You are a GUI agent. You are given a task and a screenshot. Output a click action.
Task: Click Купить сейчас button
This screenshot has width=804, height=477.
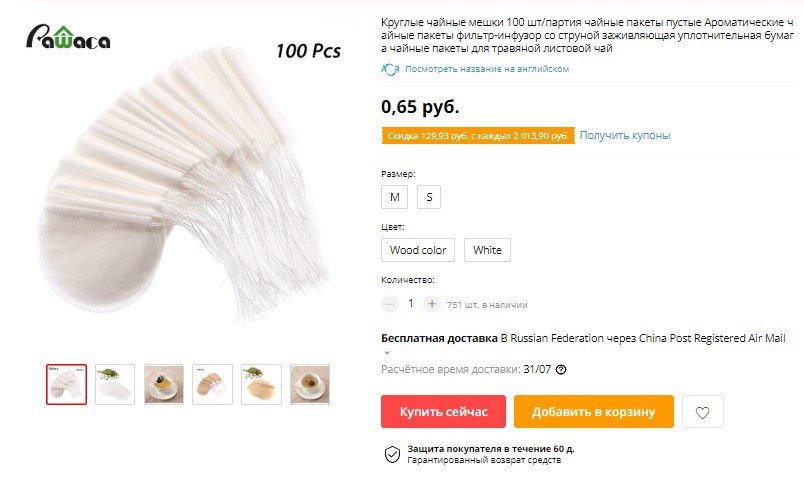[x=444, y=411]
